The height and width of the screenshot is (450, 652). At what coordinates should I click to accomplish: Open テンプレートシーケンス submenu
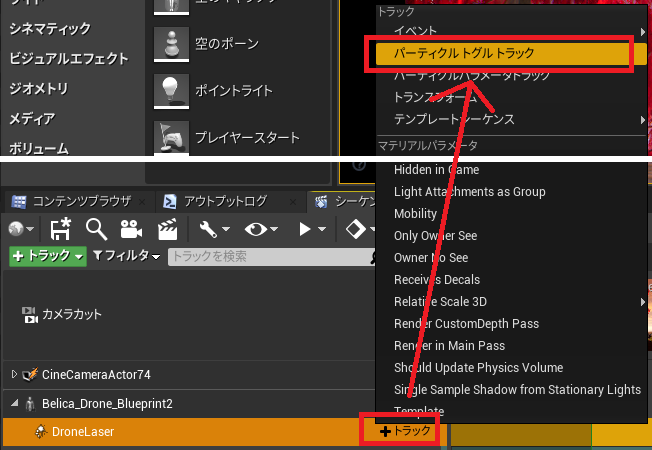511,119
